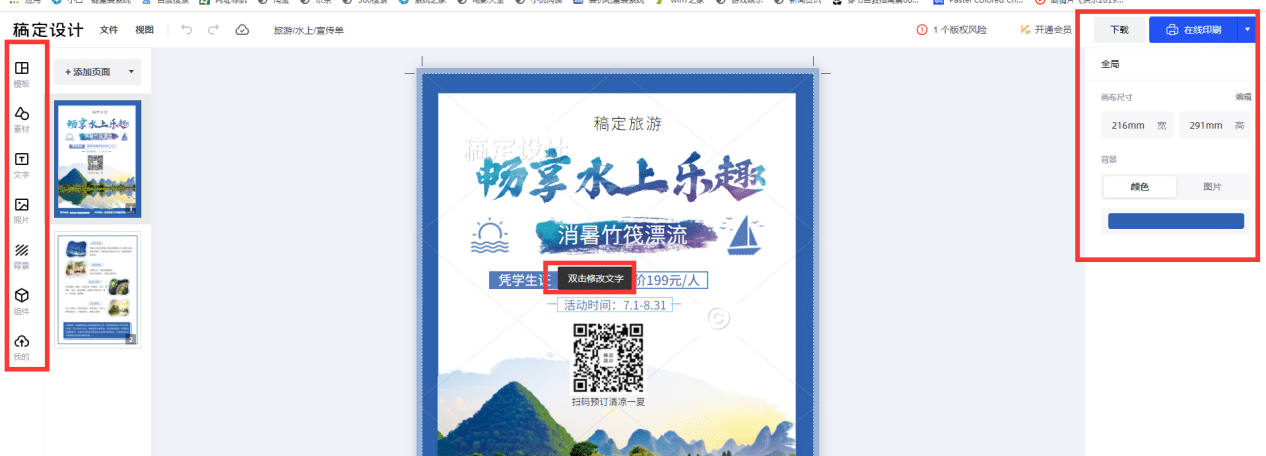This screenshot has width=1266, height=456.
Task: Click the cloud save status icon
Action: pyautogui.click(x=242, y=30)
